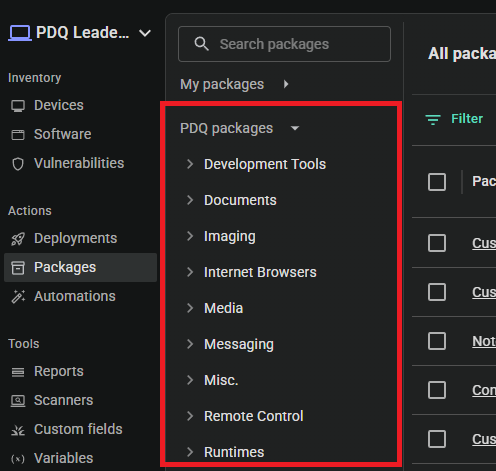Click the Devices monitor icon
The width and height of the screenshot is (496, 471).
18,106
